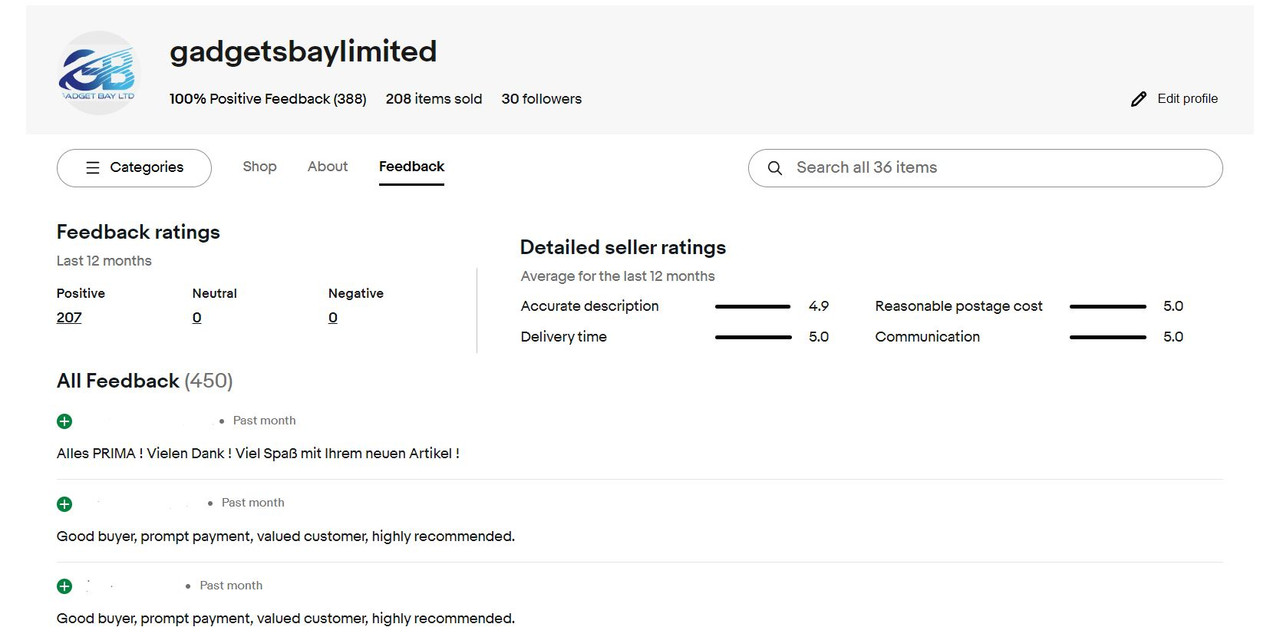Image resolution: width=1280 pixels, height=634 pixels.
Task: Click the Communication rating bar
Action: (x=1107, y=337)
